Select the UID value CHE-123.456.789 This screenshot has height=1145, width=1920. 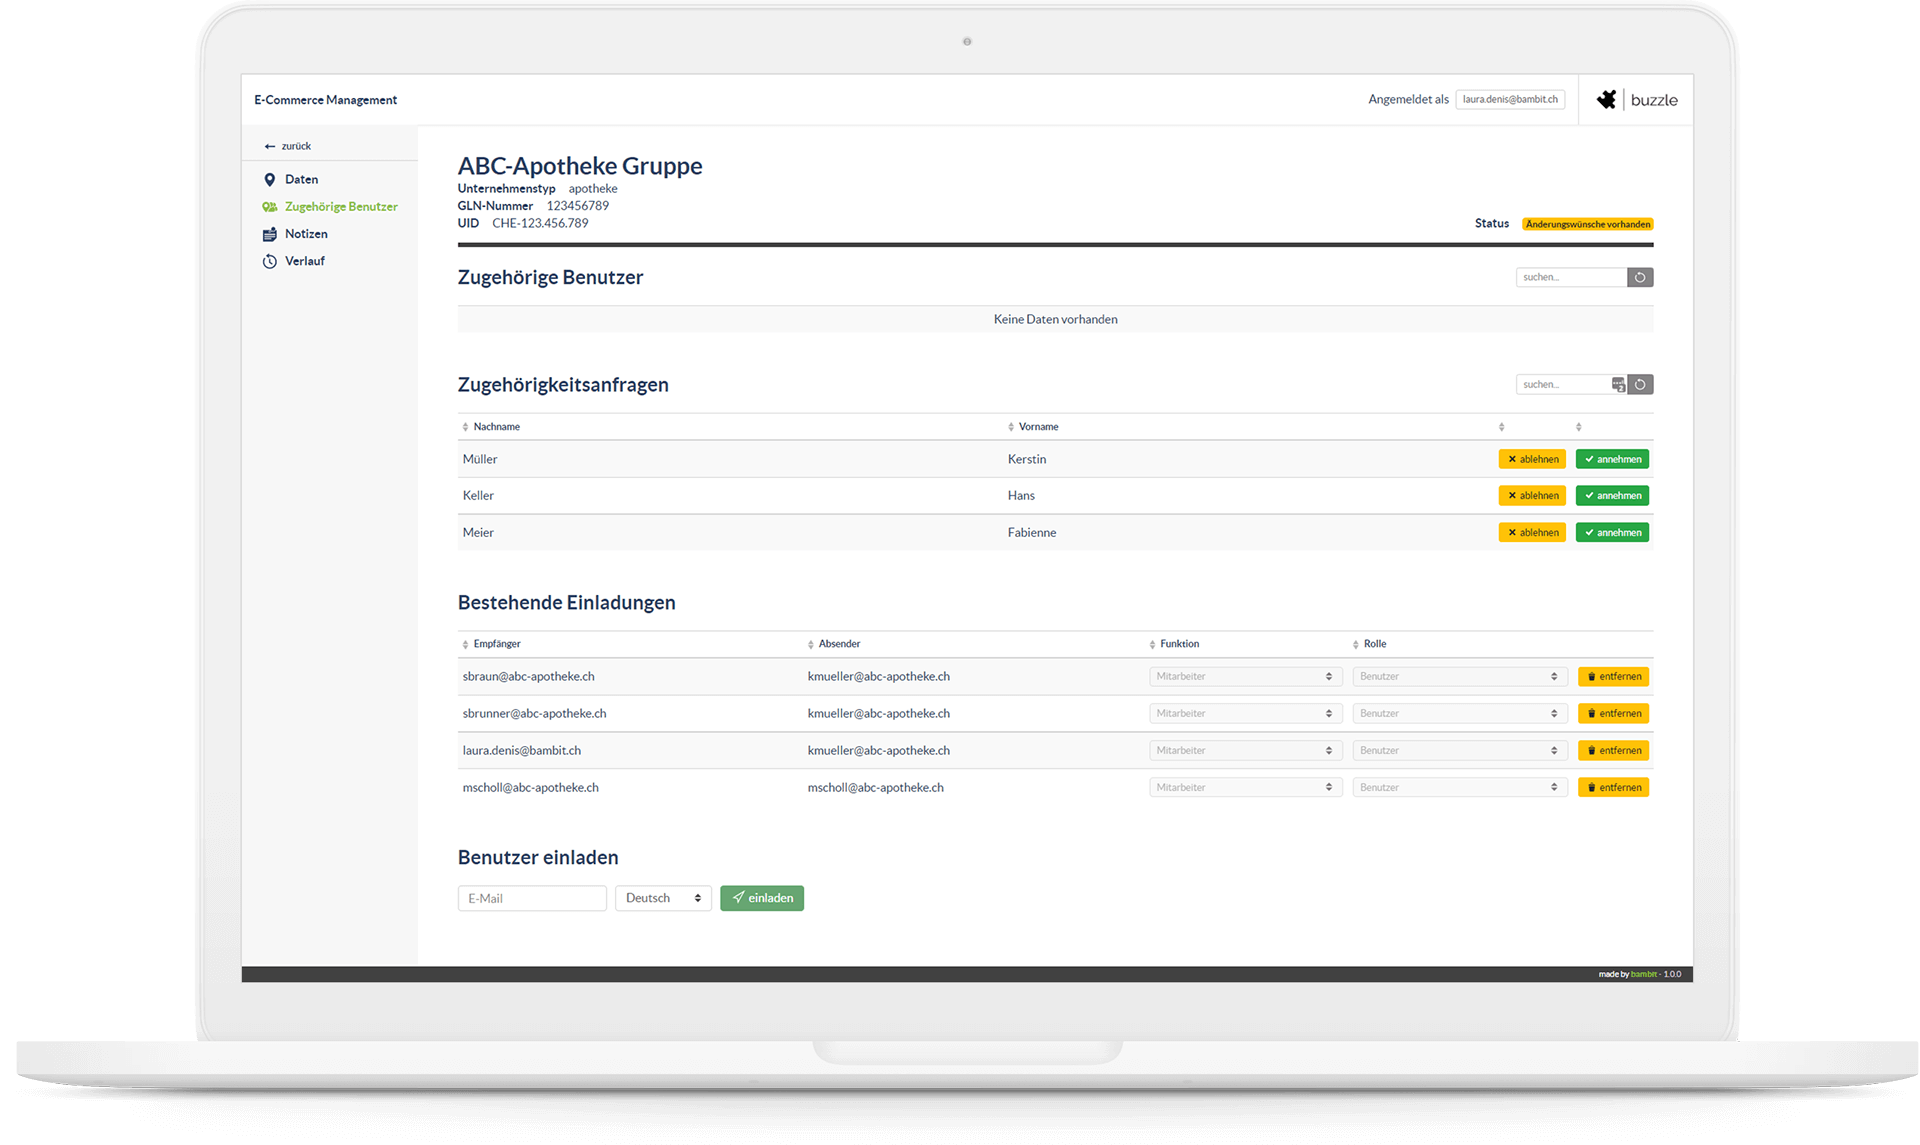click(x=540, y=223)
